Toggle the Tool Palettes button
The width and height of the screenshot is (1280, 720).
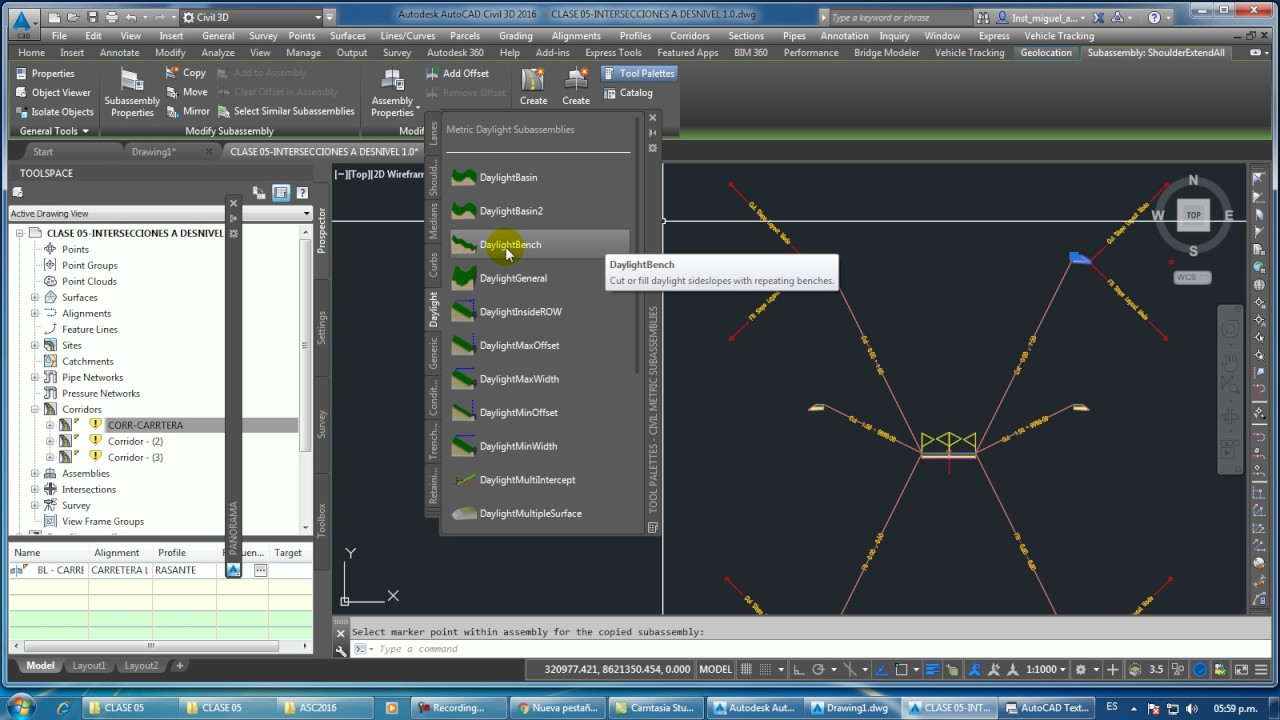click(638, 73)
